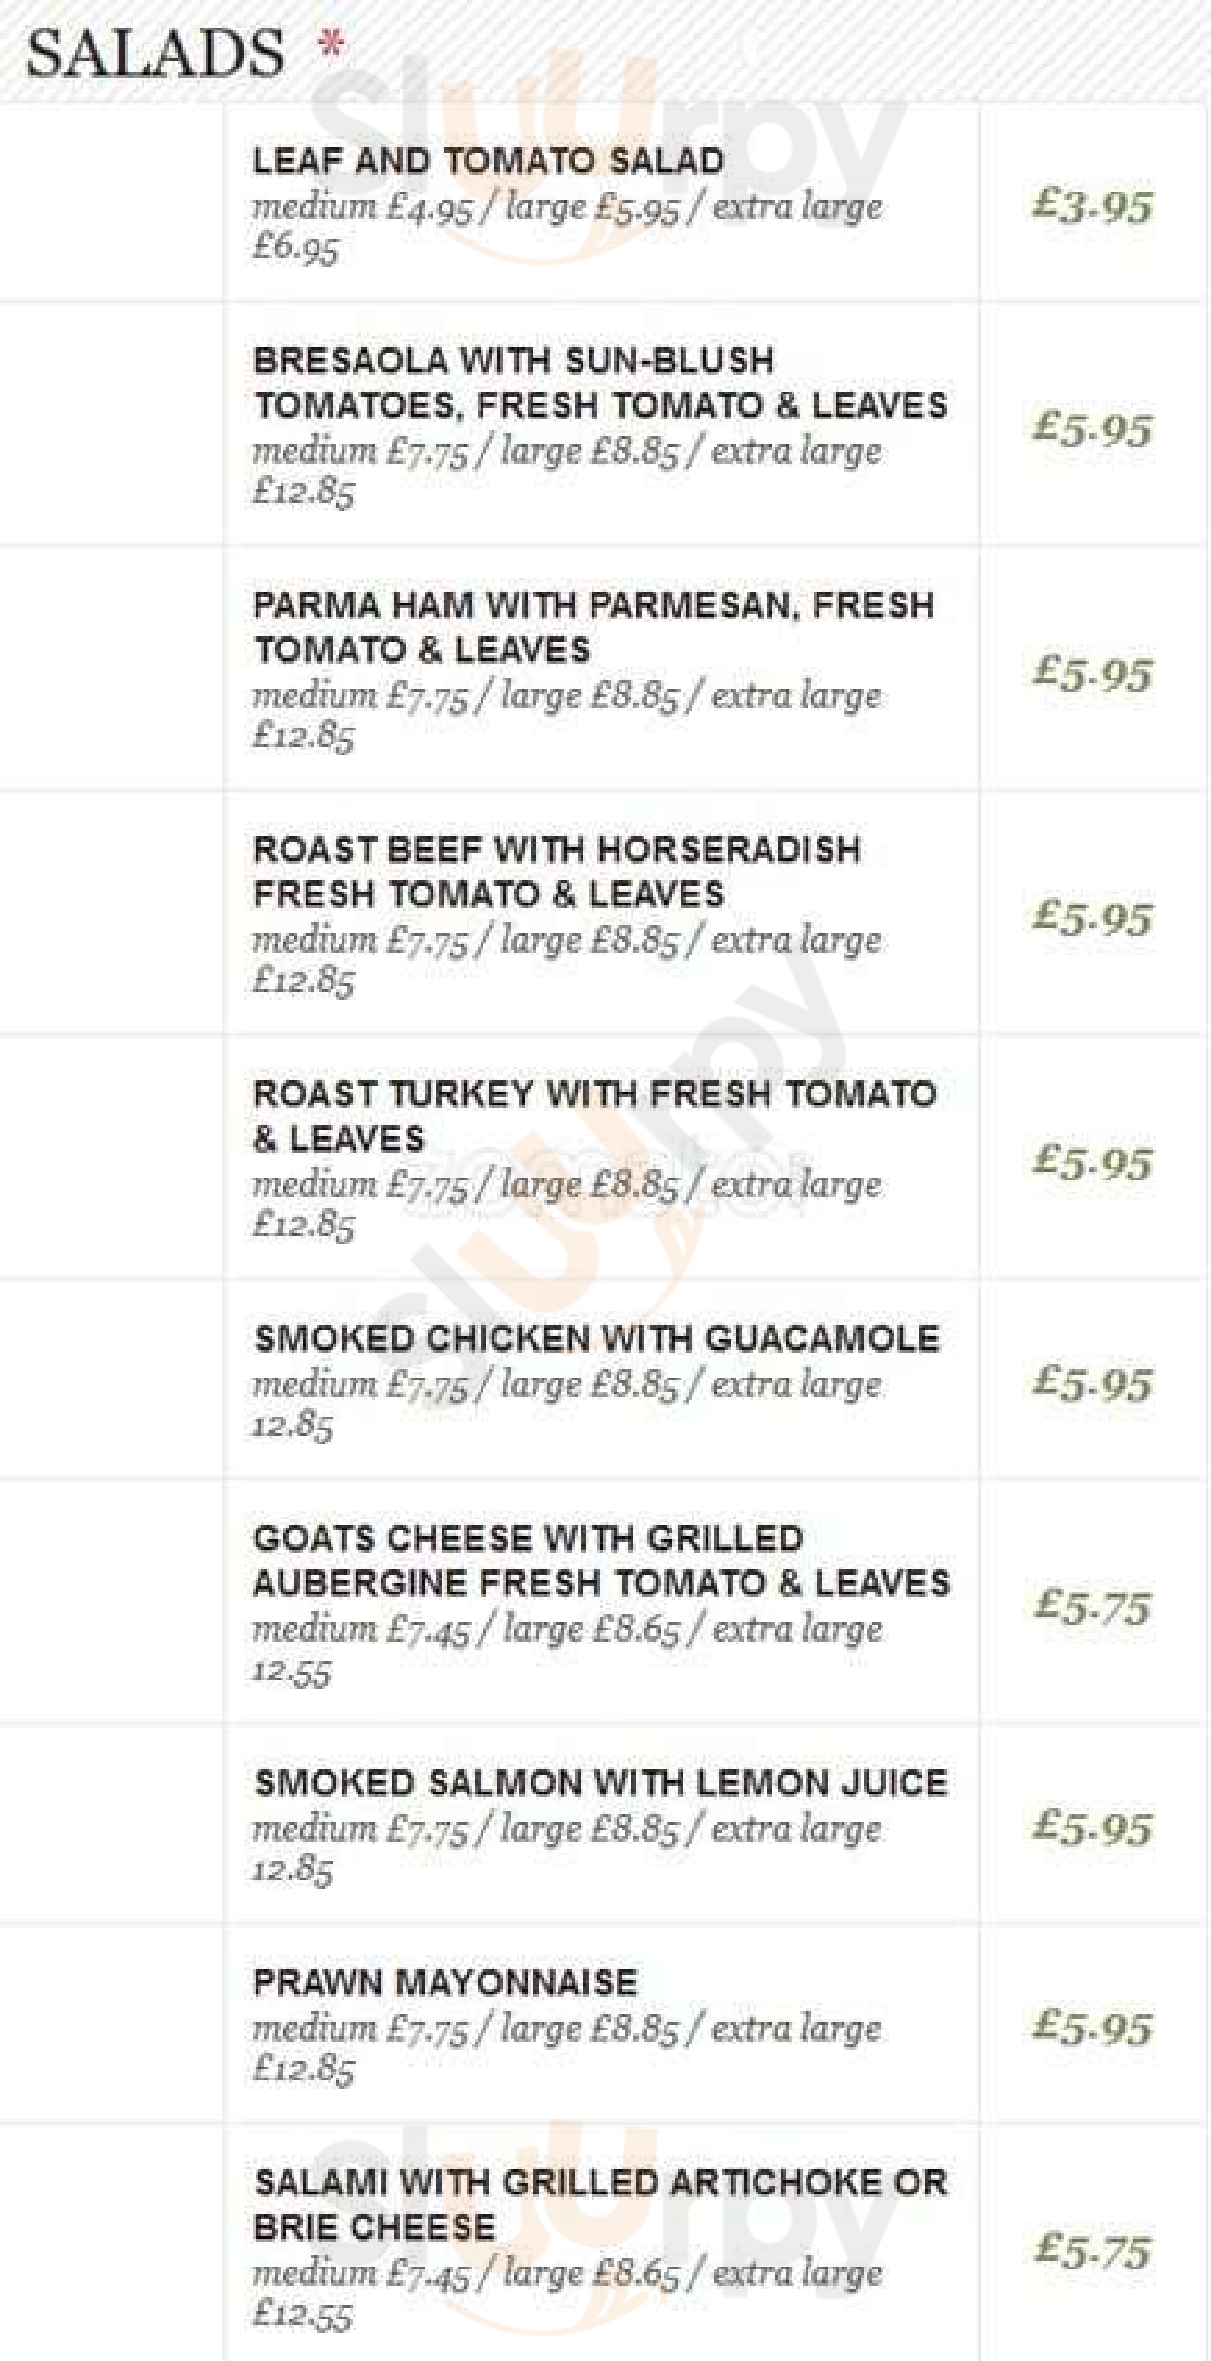Choose Salami with Grilled Artichoke or Brie
The height and width of the screenshot is (2361, 1211).
tap(600, 2204)
